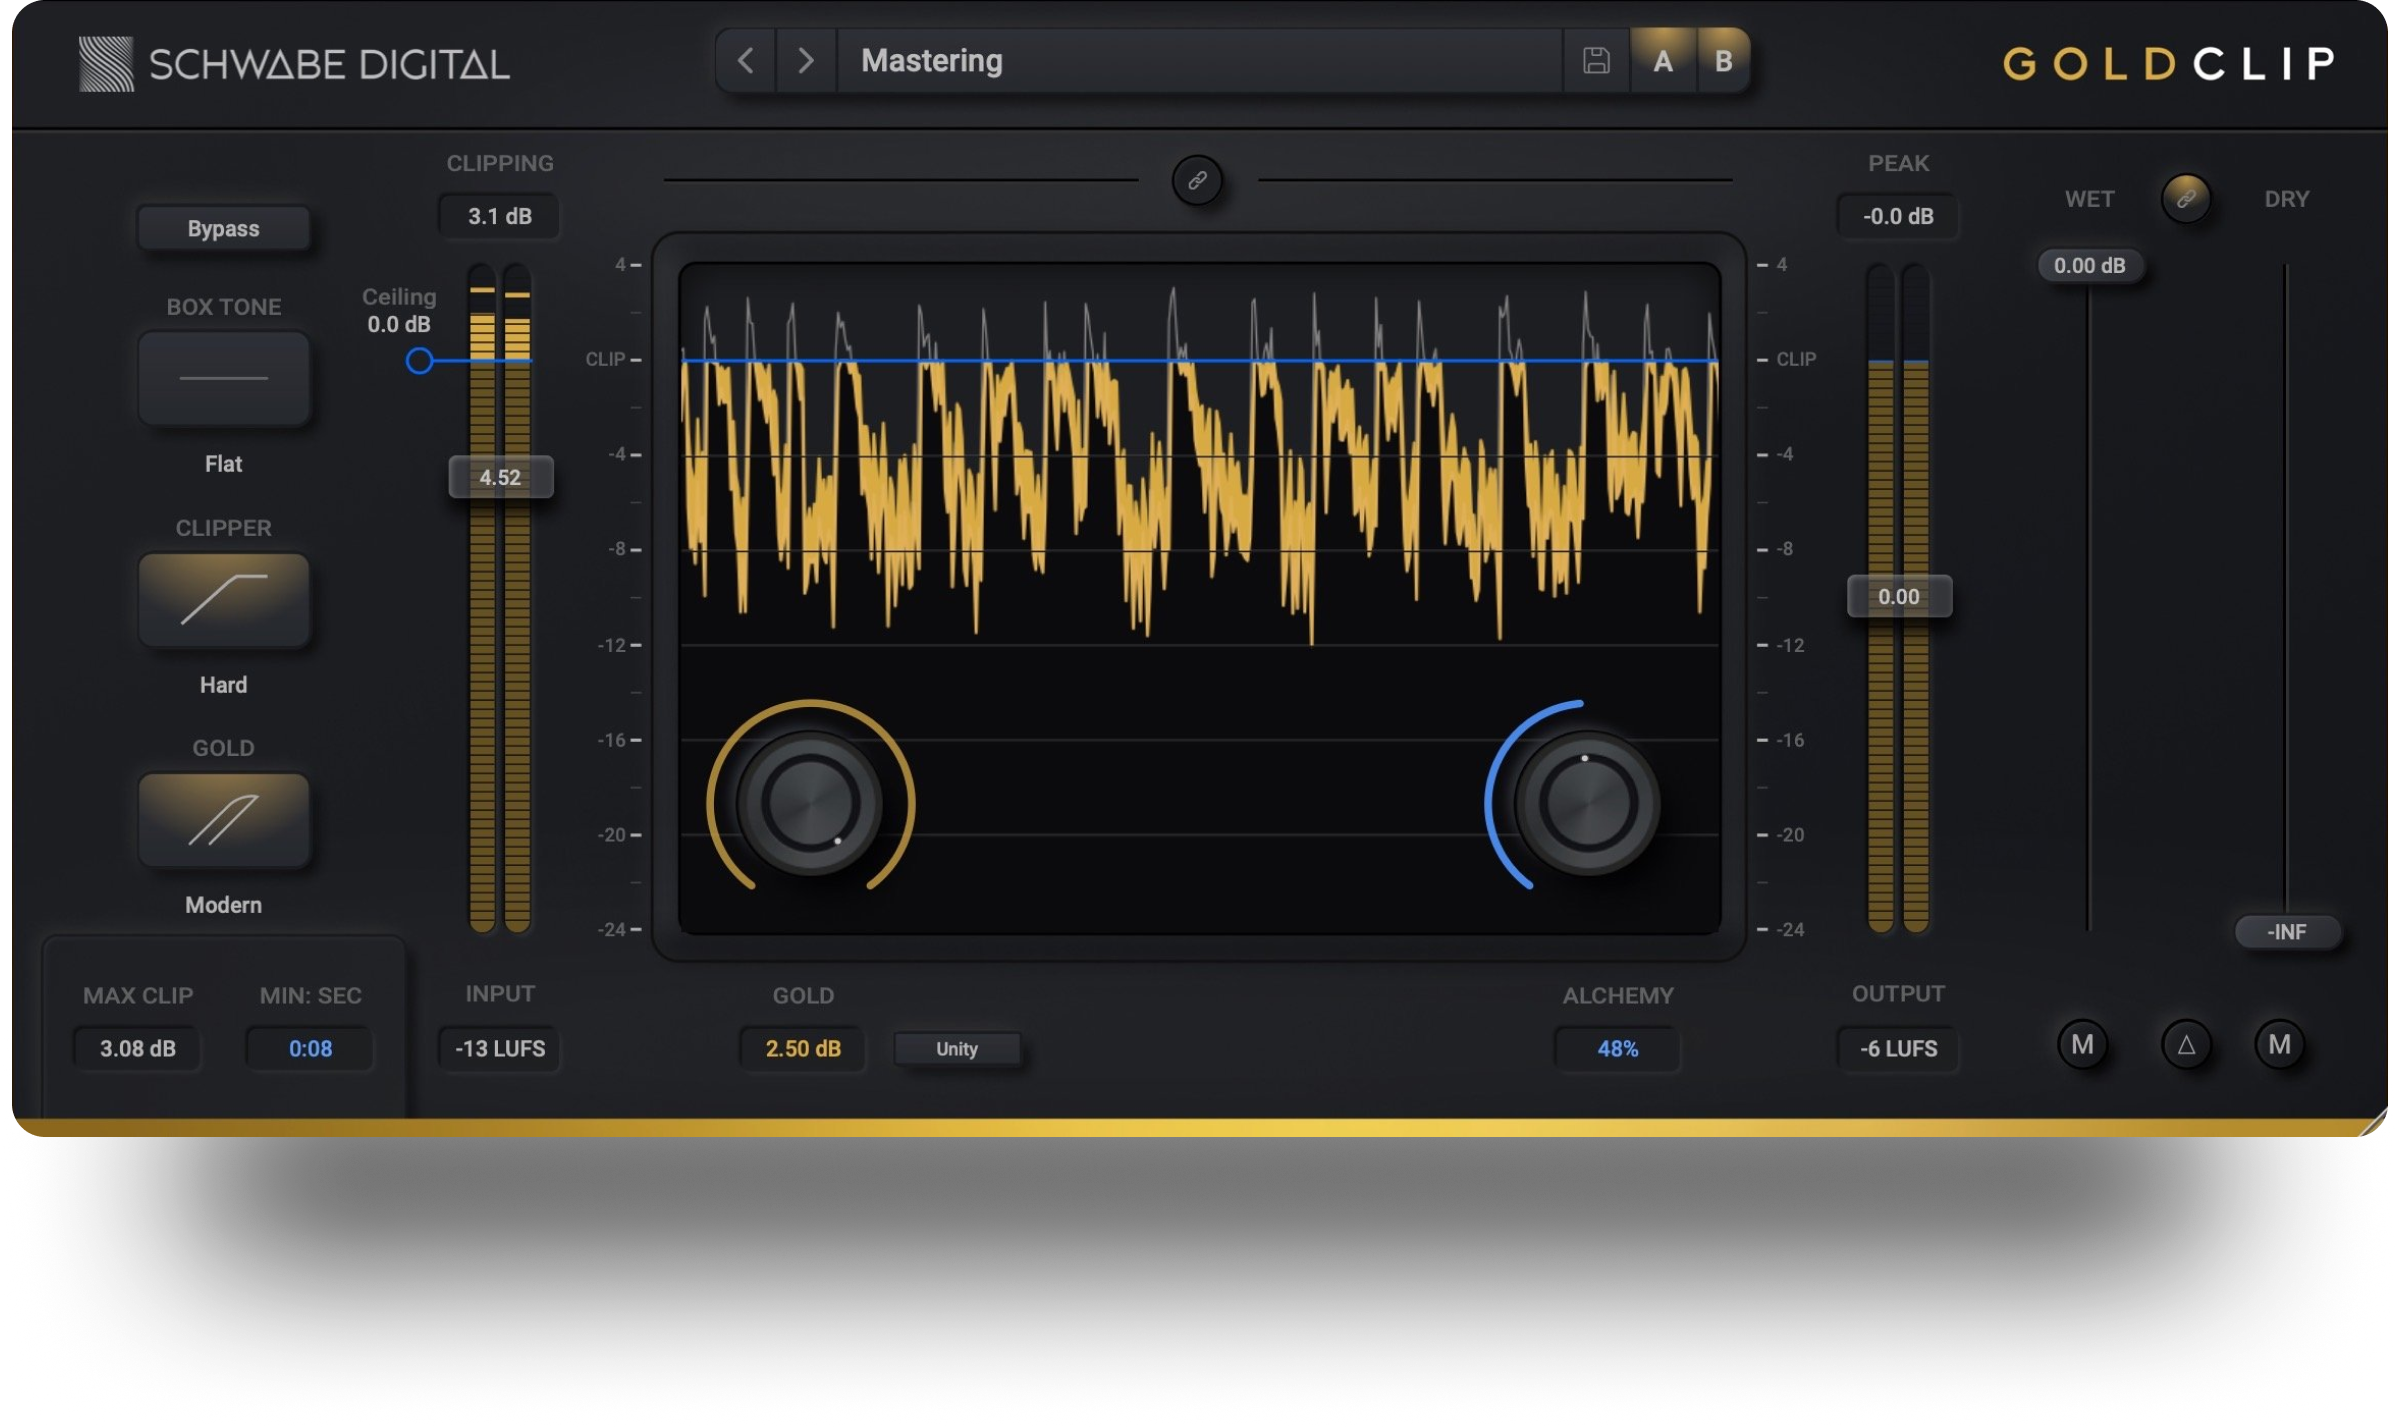The height and width of the screenshot is (1428, 2397).
Task: Click the GOLDCLIP product logo
Action: click(x=2168, y=64)
